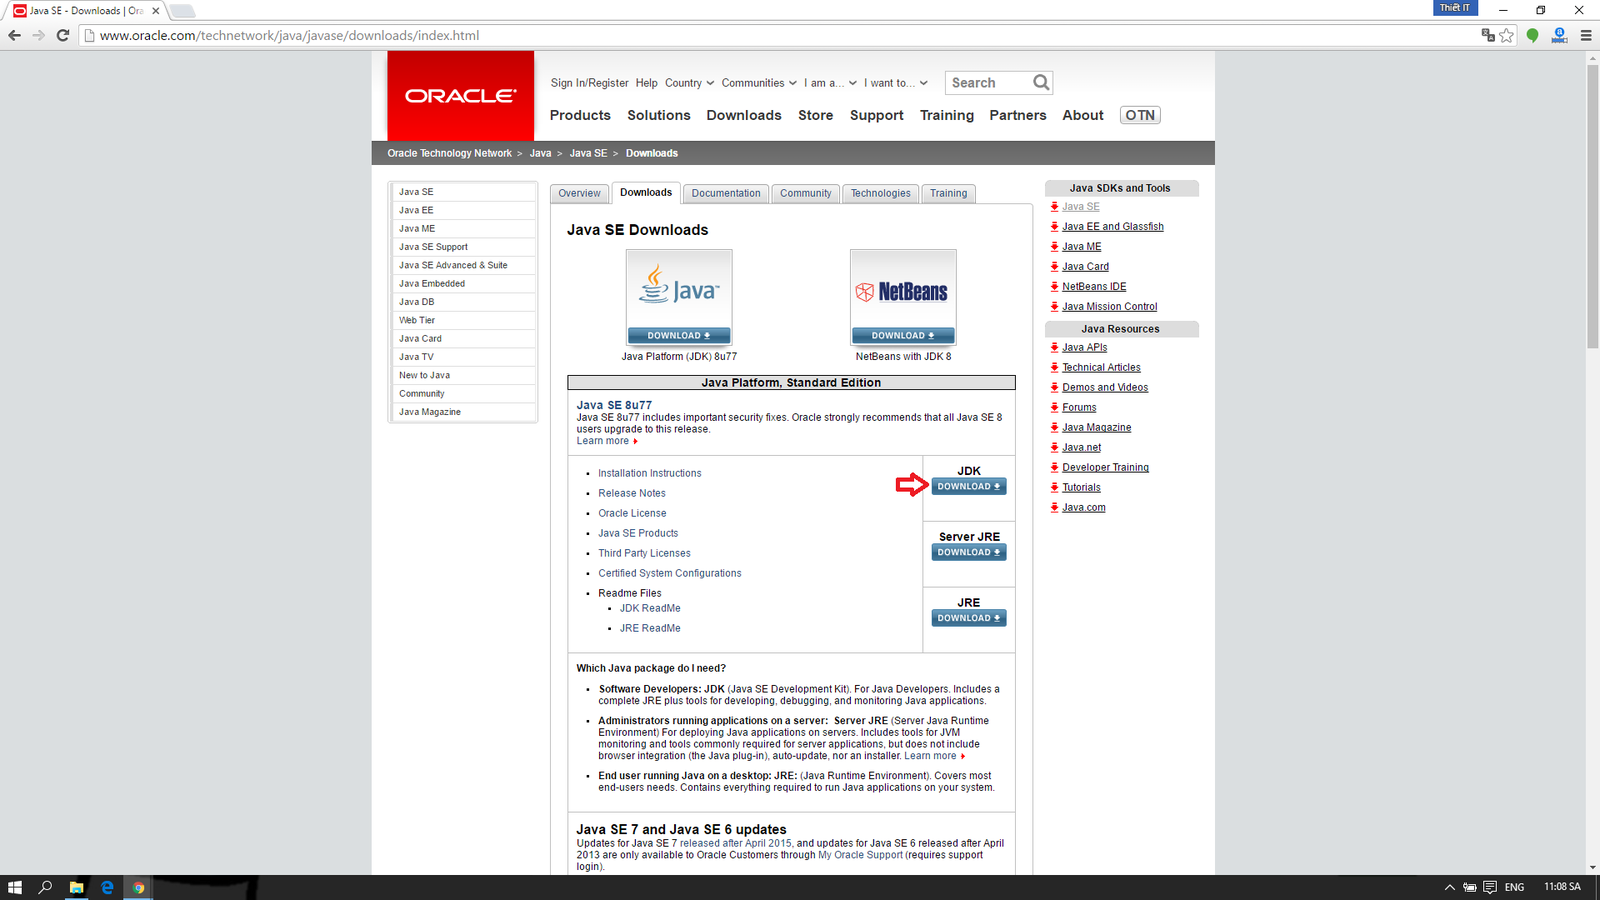
Task: Open the Support menu
Action: pos(877,115)
